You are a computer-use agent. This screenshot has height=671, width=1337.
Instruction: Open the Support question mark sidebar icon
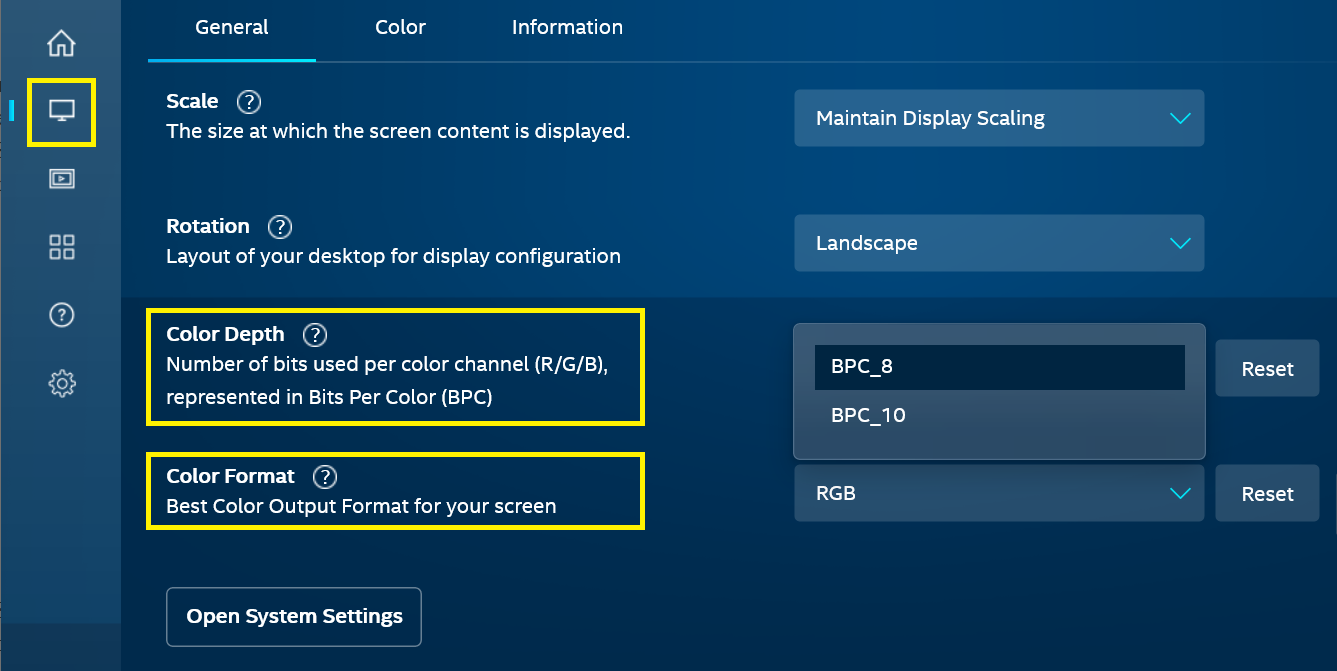coord(62,315)
